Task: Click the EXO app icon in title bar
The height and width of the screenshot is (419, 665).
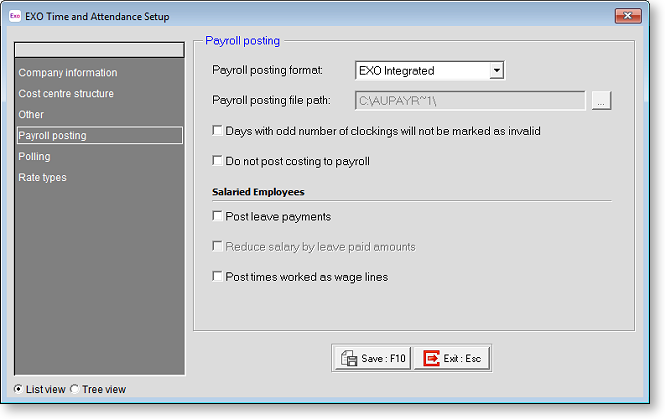Action: 15,17
